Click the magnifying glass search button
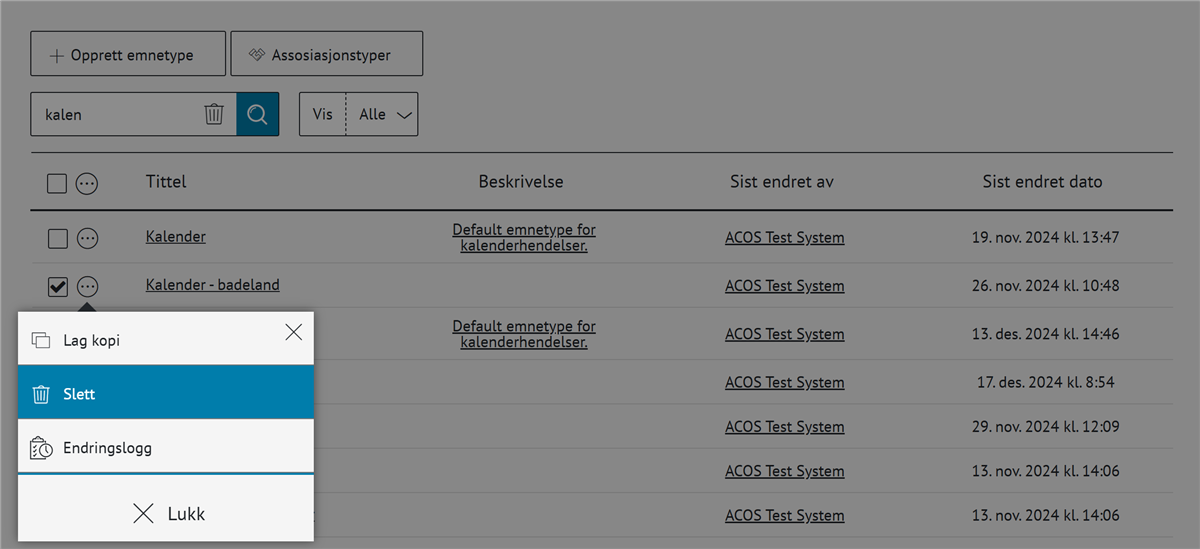Viewport: 1200px width, 549px height. point(257,114)
